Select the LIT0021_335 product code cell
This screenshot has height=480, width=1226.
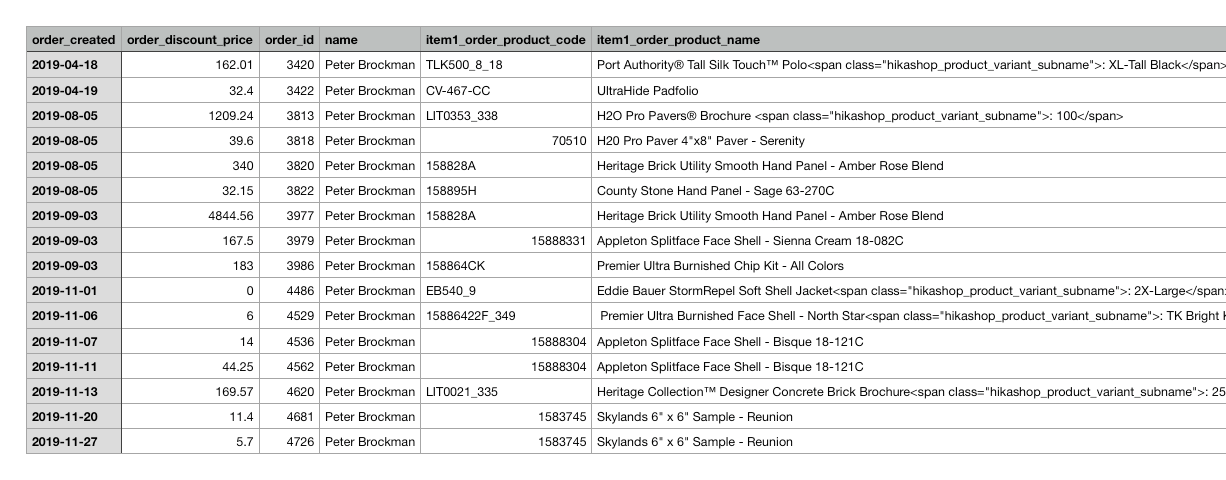[506, 392]
